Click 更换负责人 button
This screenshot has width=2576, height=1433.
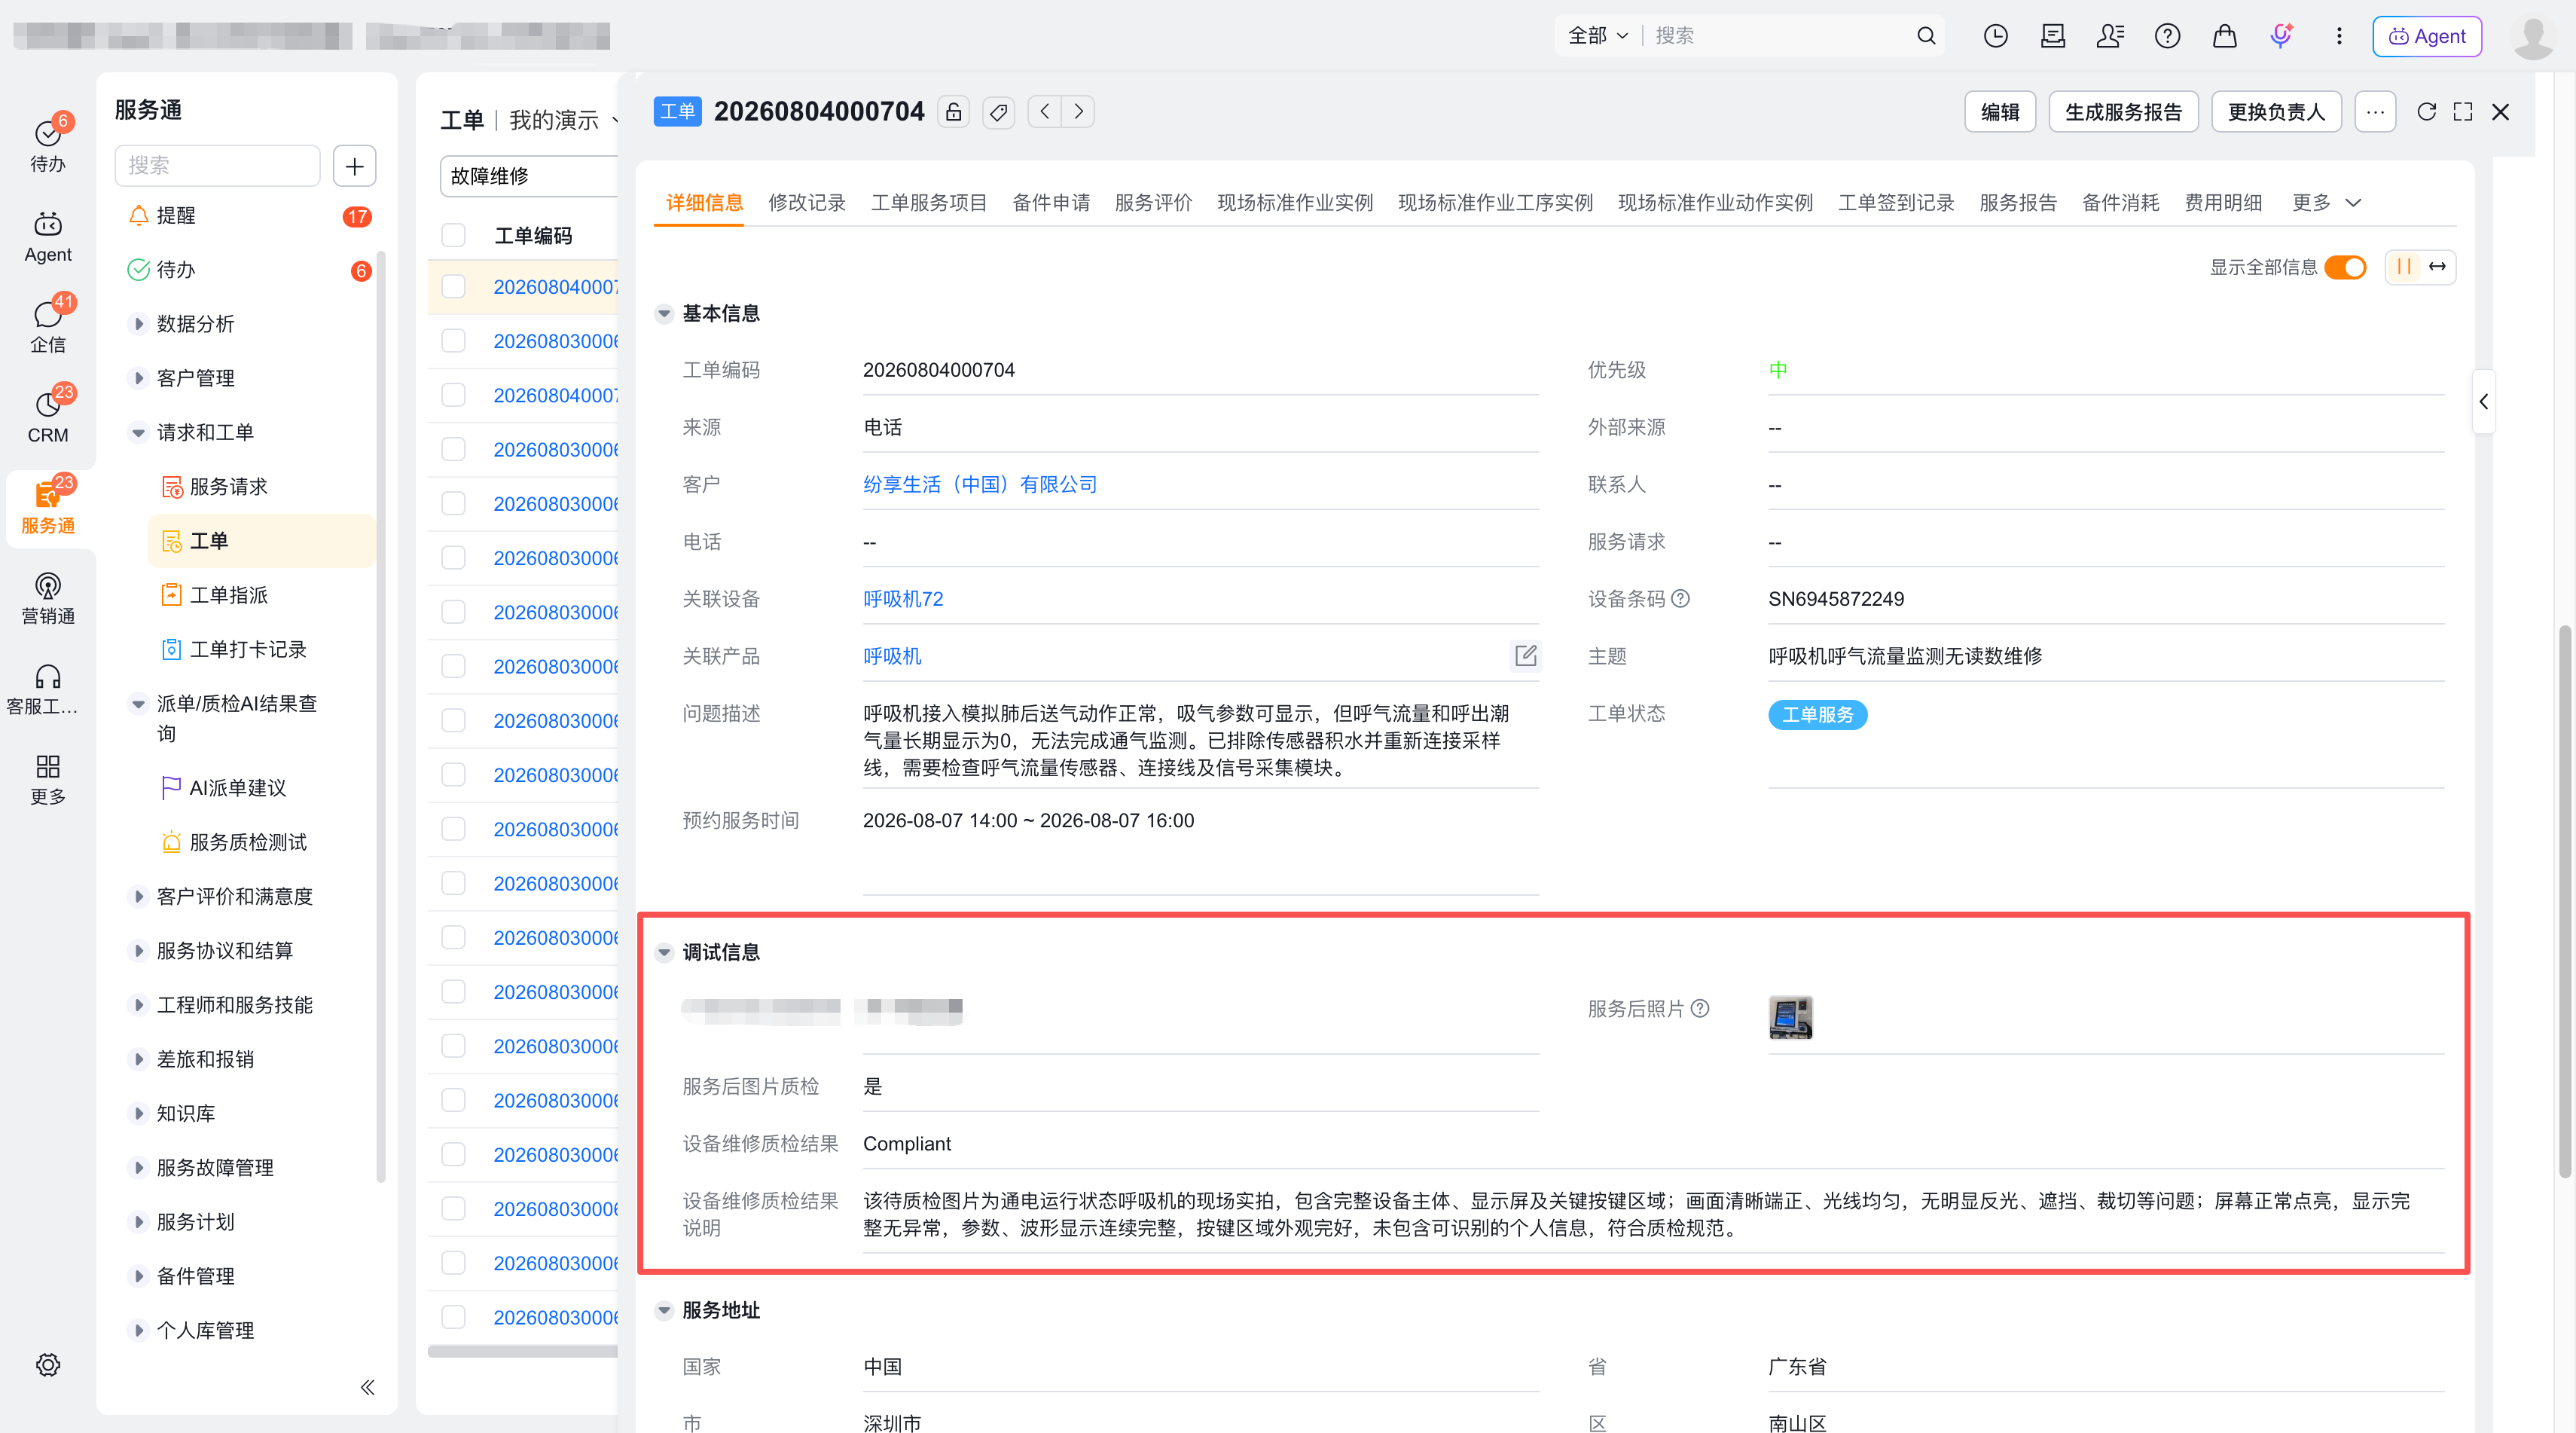tap(2276, 112)
